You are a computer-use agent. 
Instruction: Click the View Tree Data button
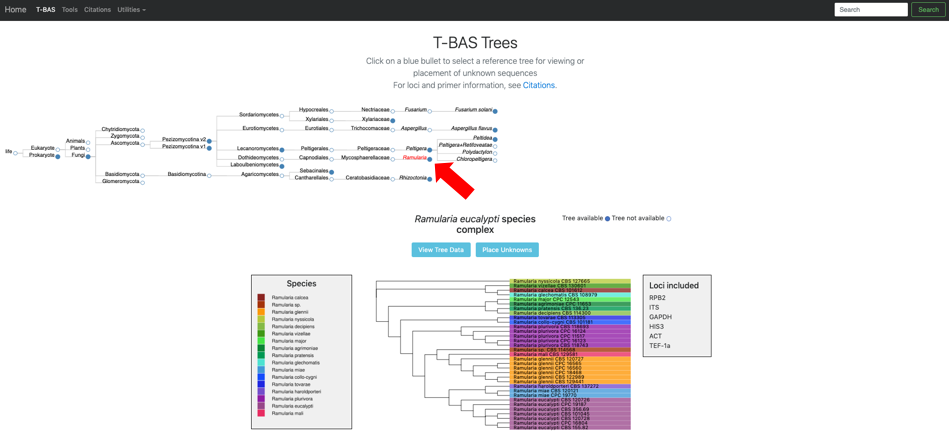tap(441, 250)
